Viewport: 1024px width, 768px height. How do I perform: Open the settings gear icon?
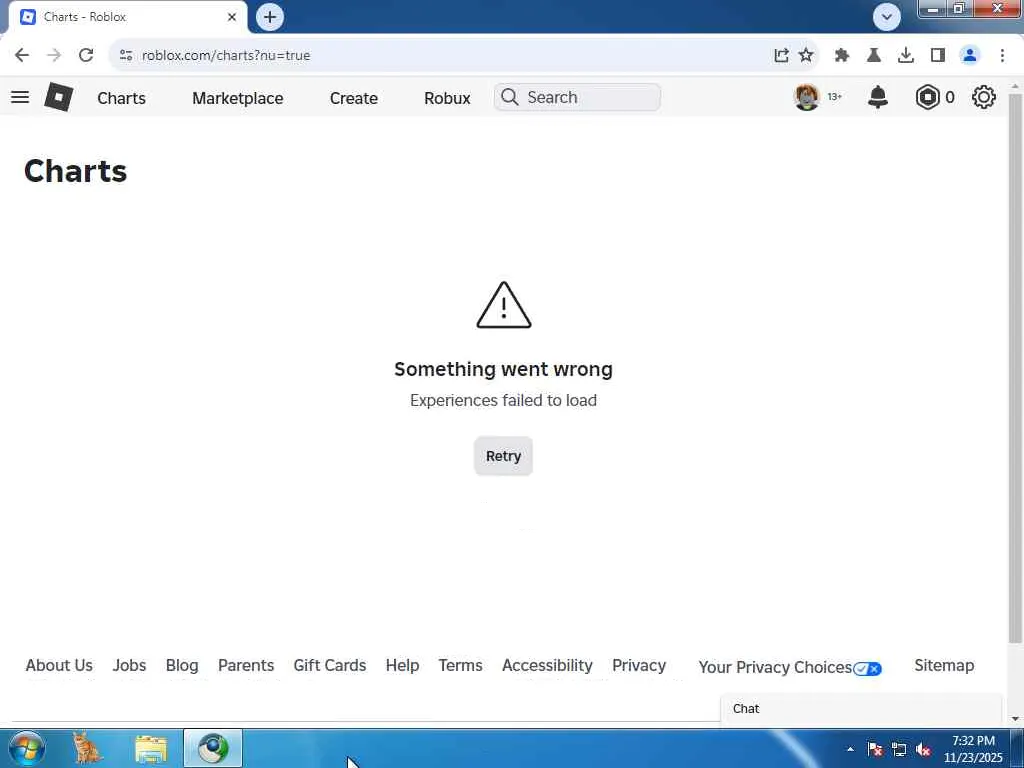click(x=984, y=97)
